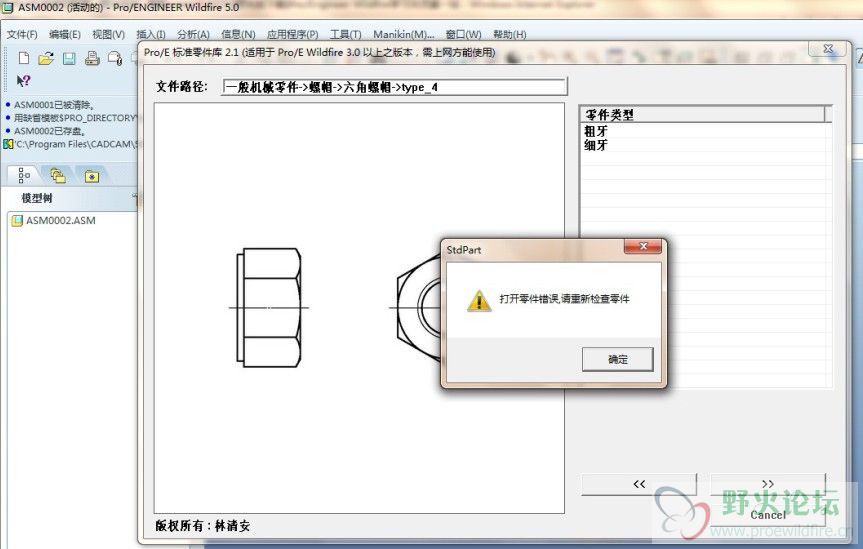This screenshot has width=863, height=549.
Task: Select 粗牙 in part type list
Action: (x=596, y=131)
